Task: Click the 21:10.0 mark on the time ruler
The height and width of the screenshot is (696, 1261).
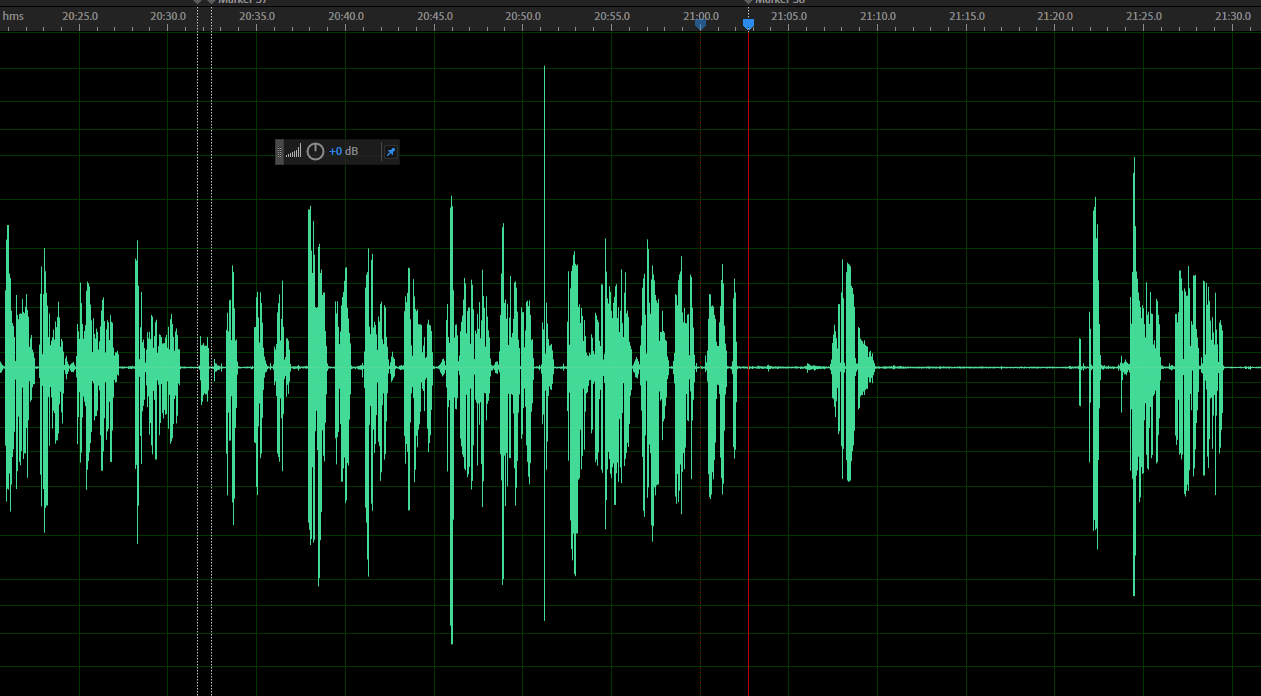Action: (x=878, y=16)
